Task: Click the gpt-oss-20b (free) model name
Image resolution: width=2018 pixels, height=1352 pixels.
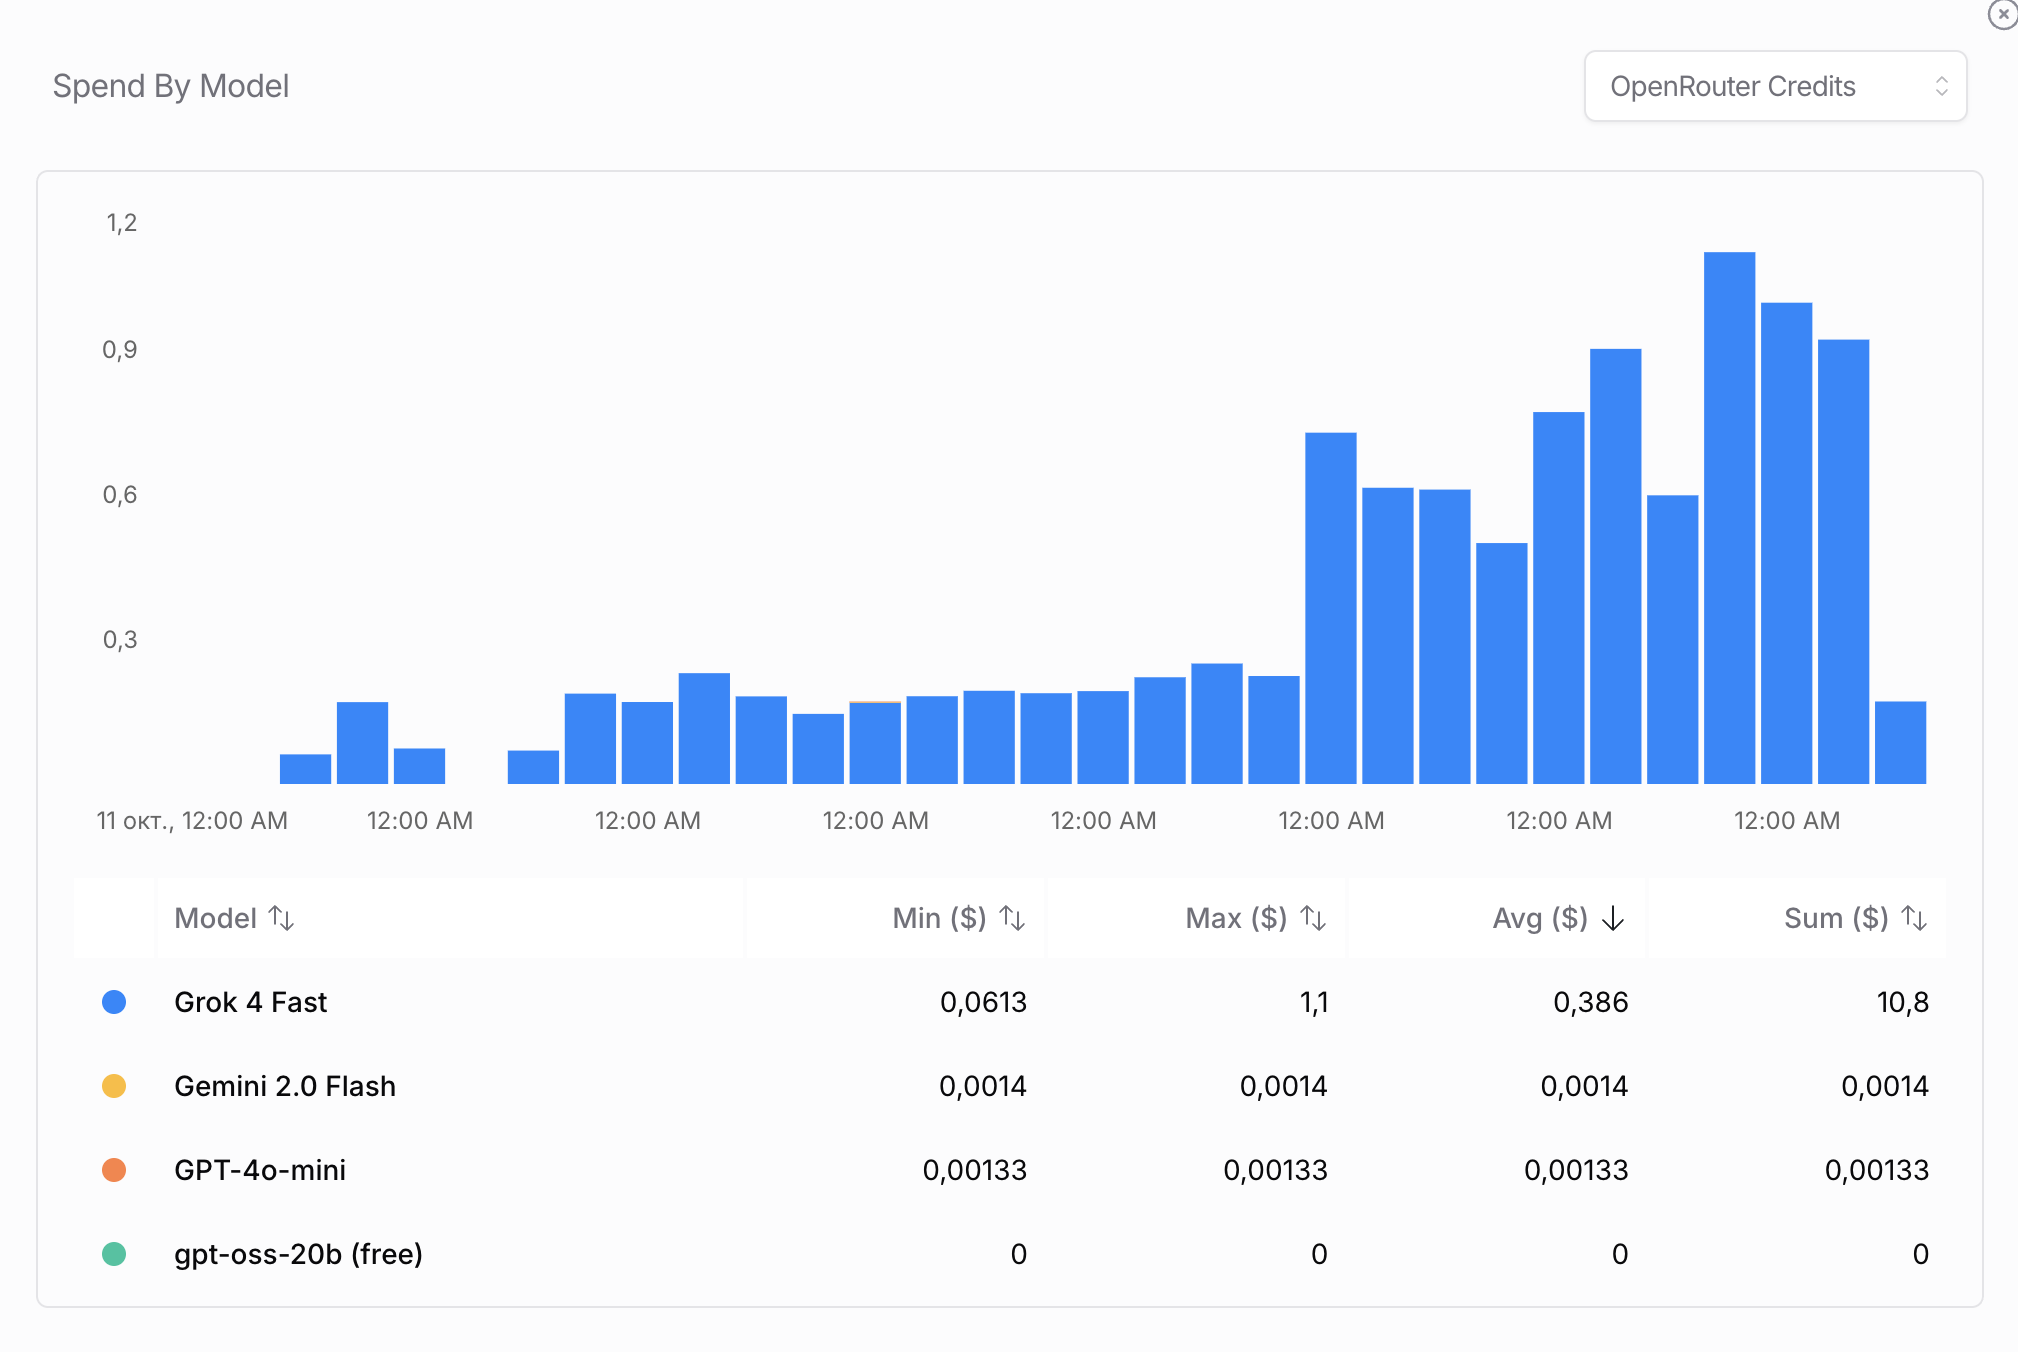Action: pyautogui.click(x=298, y=1254)
